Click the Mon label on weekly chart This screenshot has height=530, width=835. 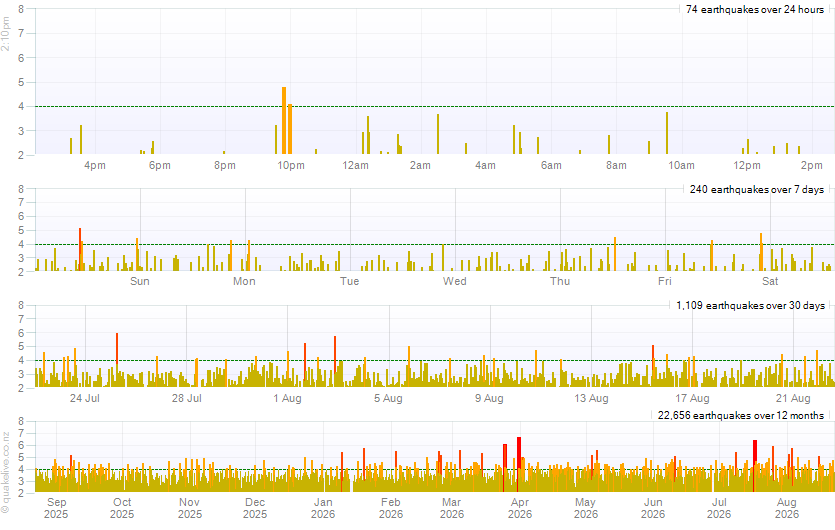244,281
